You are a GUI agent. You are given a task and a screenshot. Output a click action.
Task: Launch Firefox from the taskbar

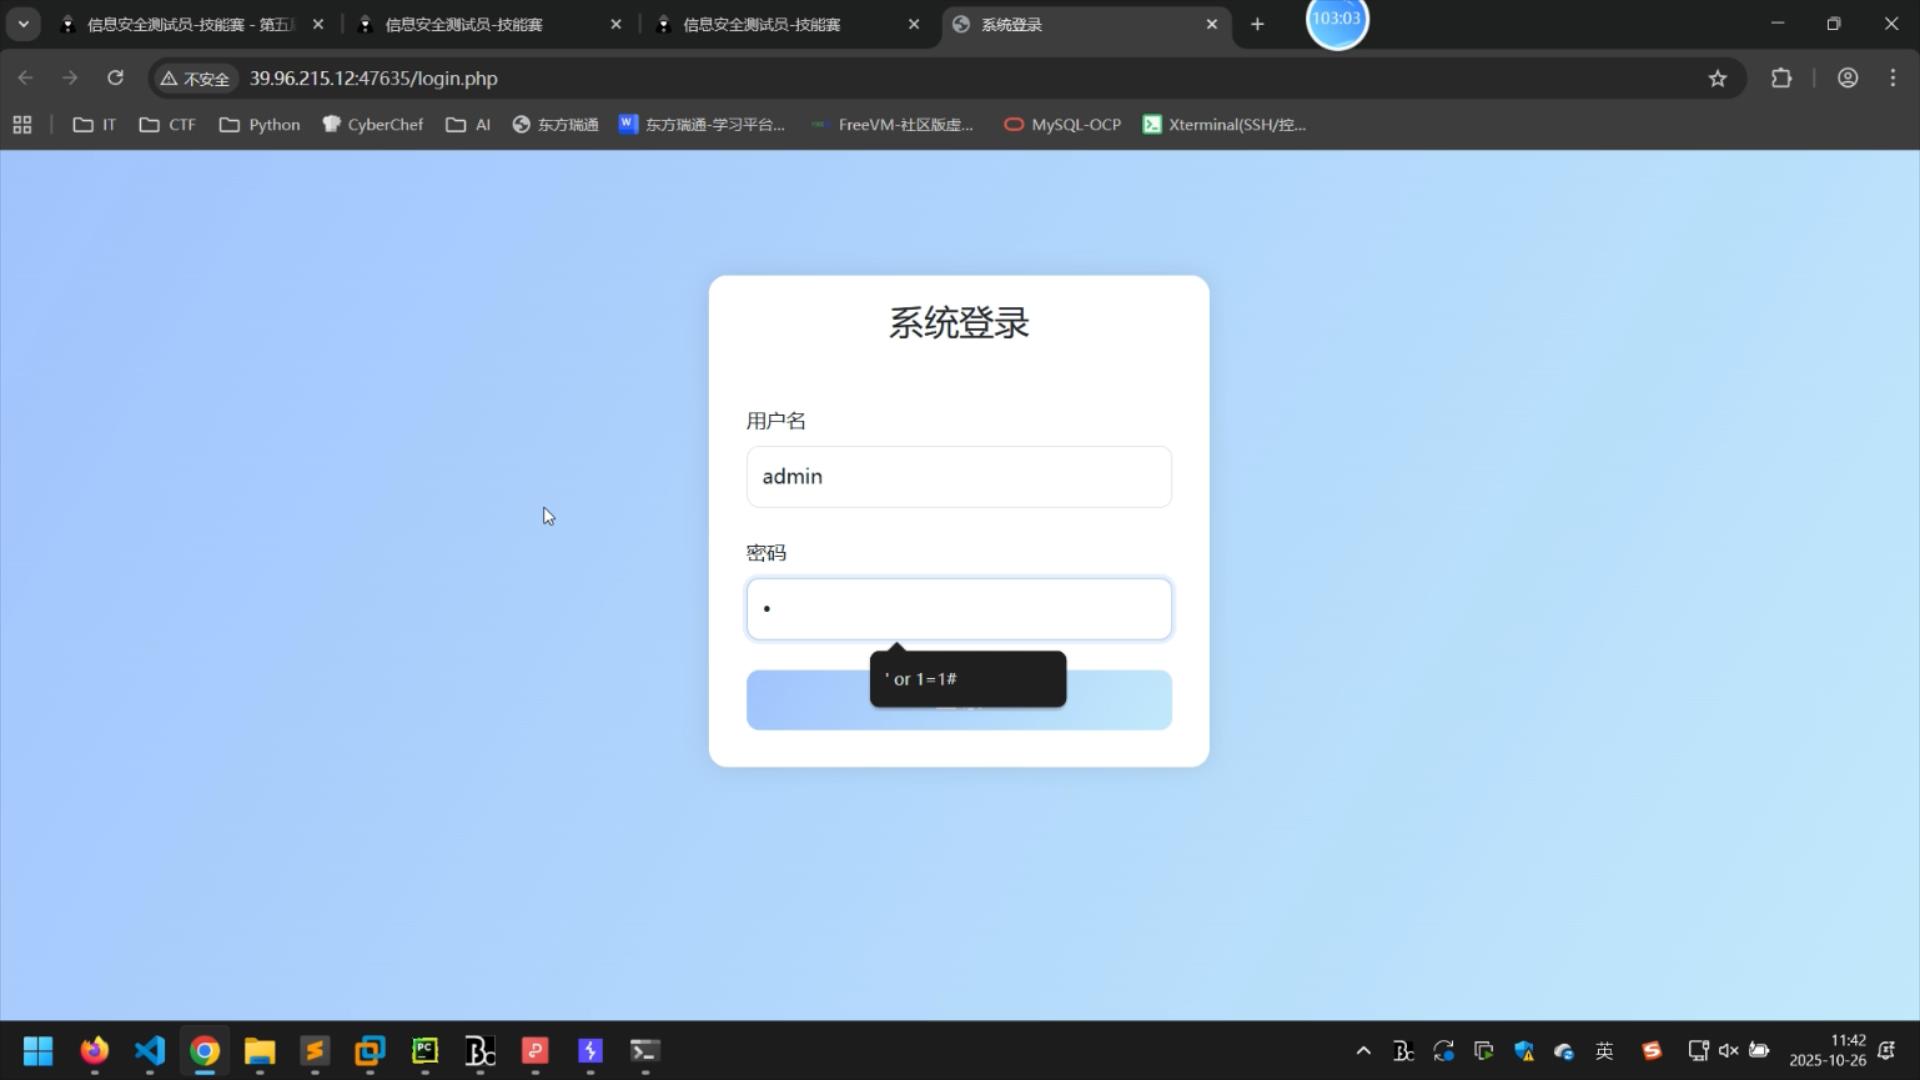tap(95, 1051)
